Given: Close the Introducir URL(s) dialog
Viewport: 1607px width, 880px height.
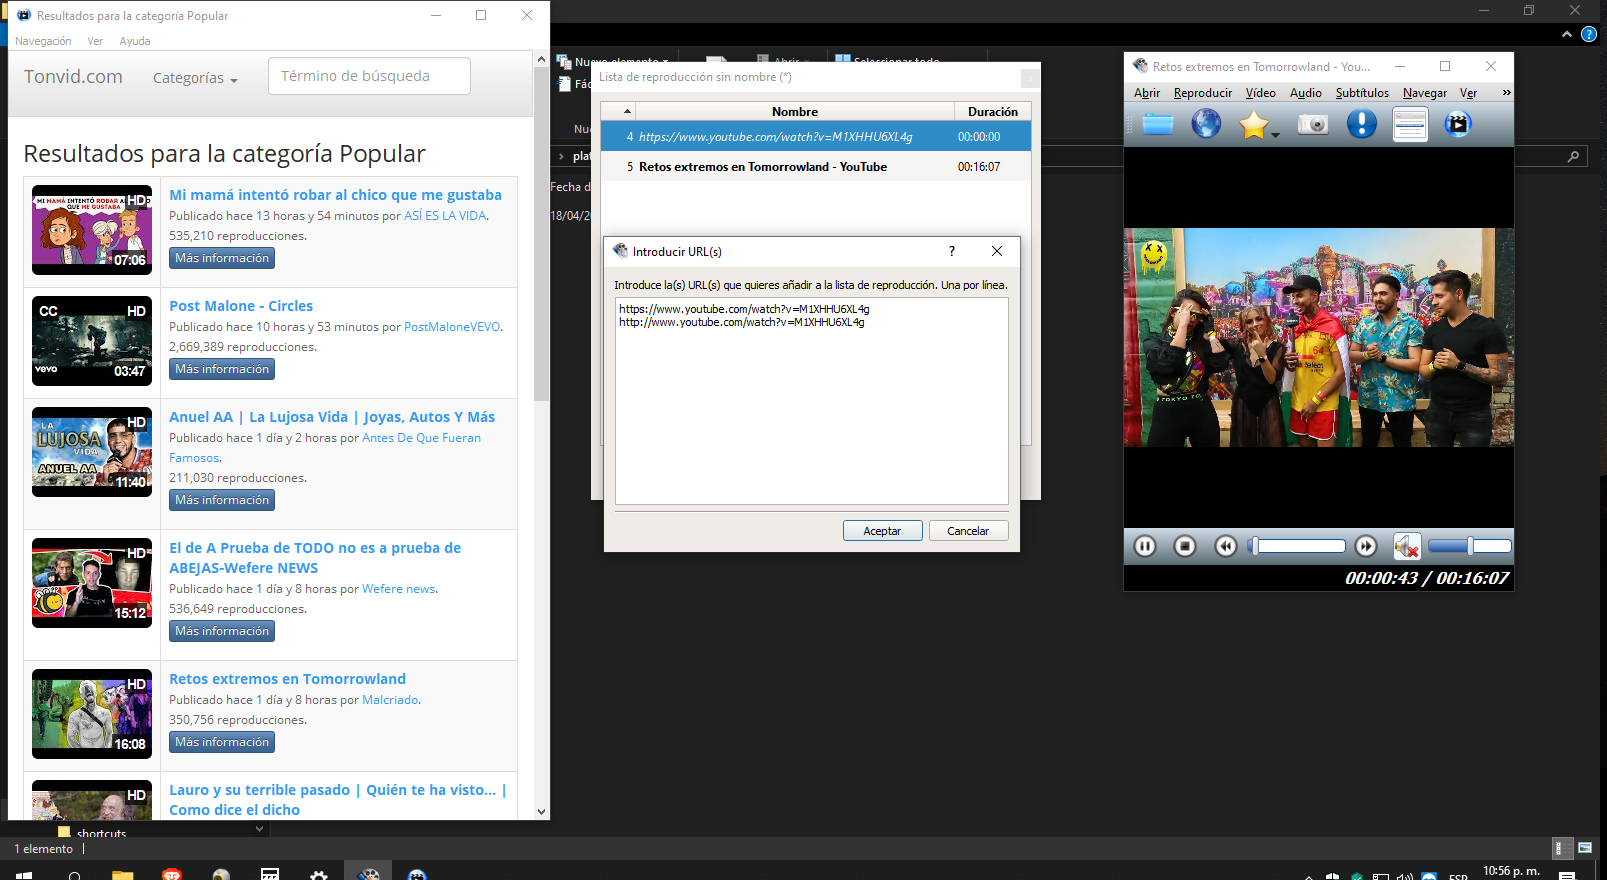Looking at the screenshot, I should click(997, 251).
